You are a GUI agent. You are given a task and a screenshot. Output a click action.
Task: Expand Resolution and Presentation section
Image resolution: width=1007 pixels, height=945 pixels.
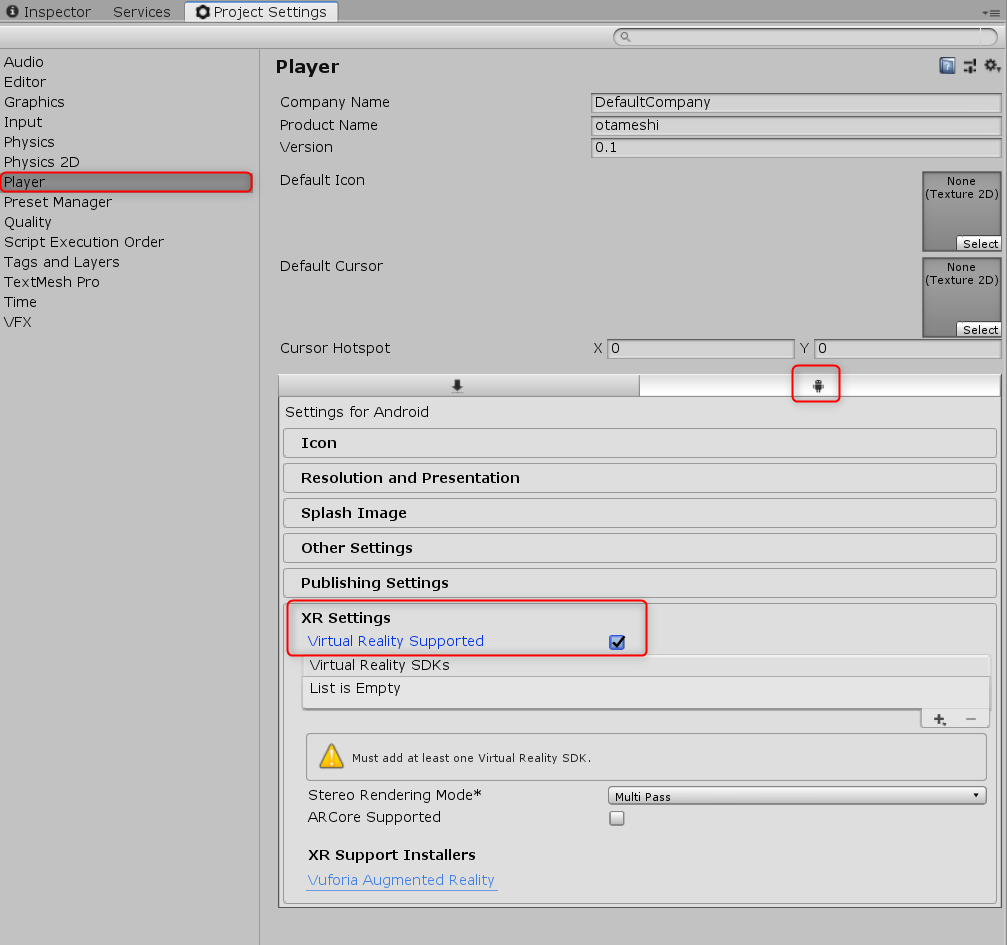point(640,478)
